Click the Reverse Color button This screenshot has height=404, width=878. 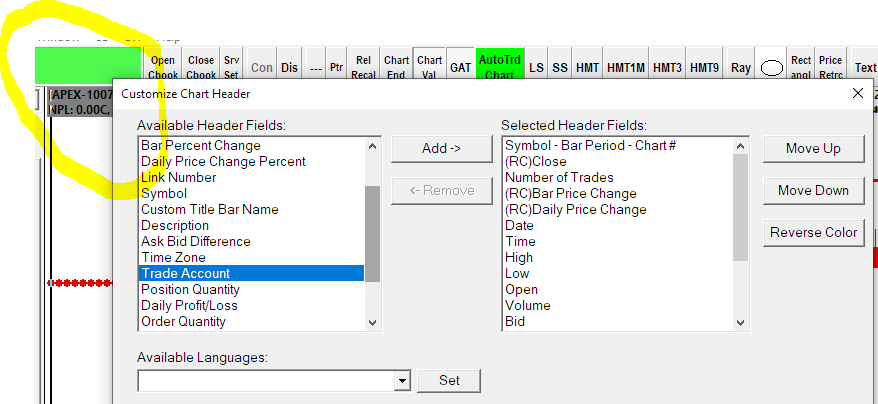[812, 232]
